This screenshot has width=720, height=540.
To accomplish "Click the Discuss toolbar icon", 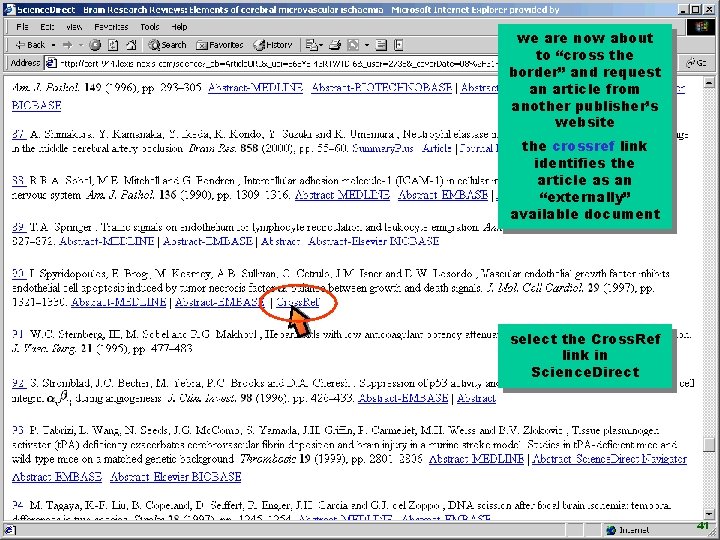I will point(381,45).
